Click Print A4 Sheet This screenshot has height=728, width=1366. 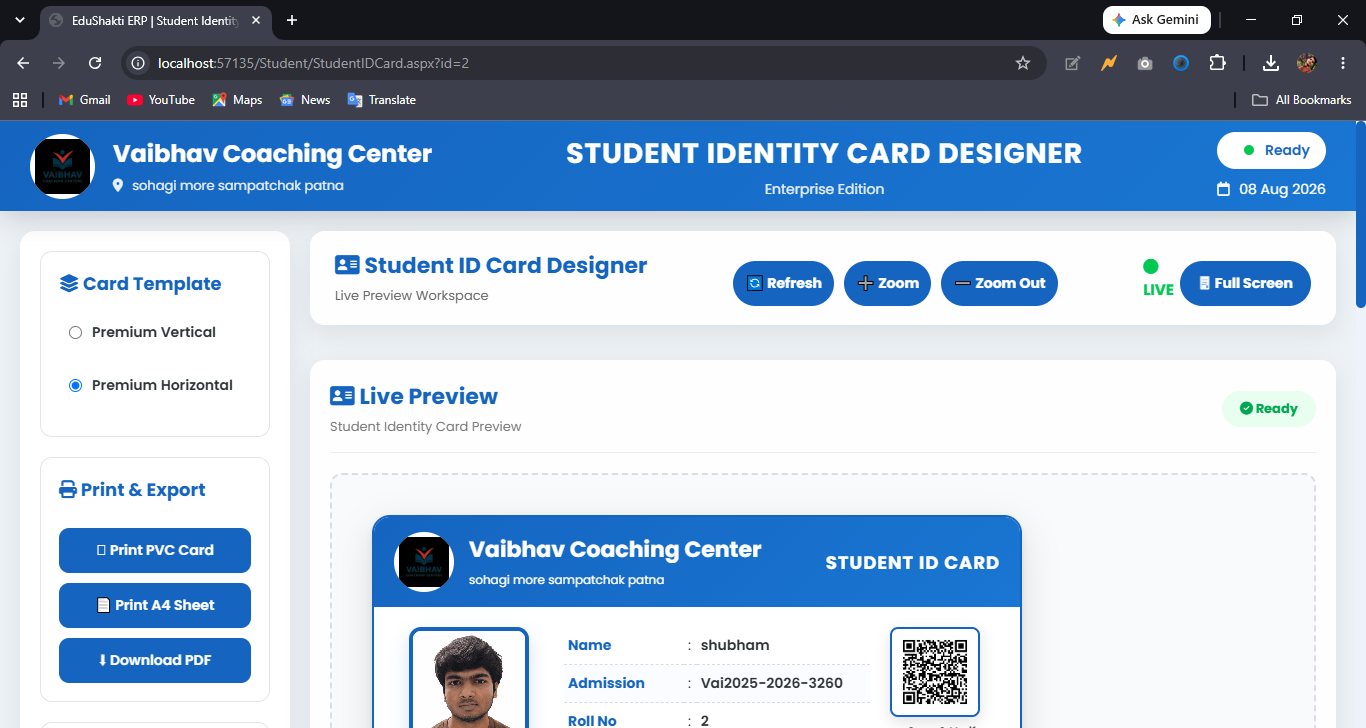(x=155, y=605)
